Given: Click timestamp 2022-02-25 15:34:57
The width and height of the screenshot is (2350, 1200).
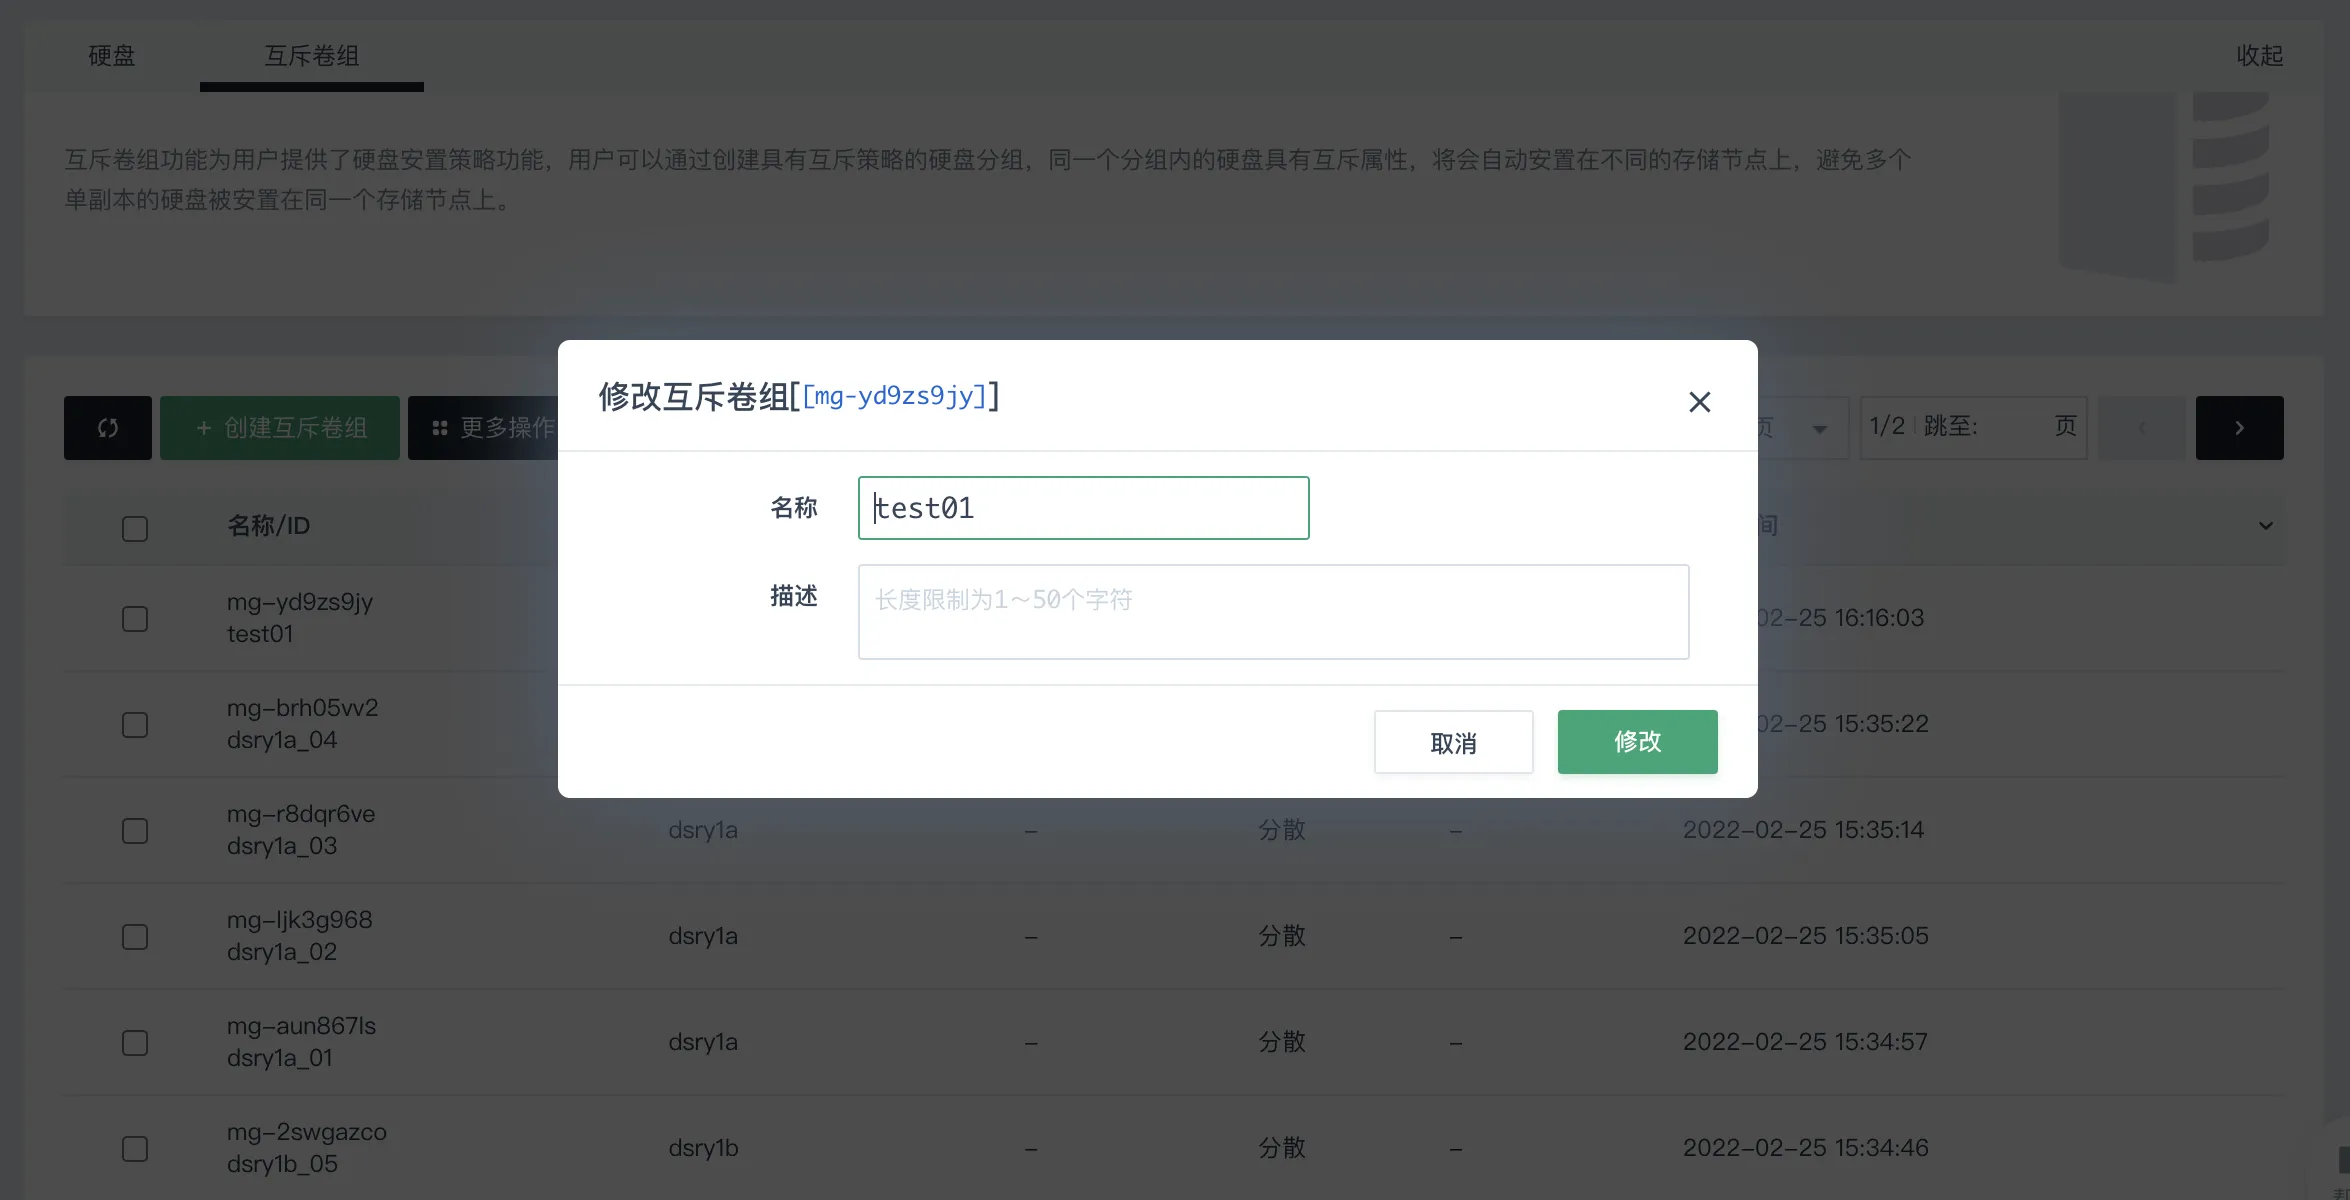Looking at the screenshot, I should click(1804, 1042).
